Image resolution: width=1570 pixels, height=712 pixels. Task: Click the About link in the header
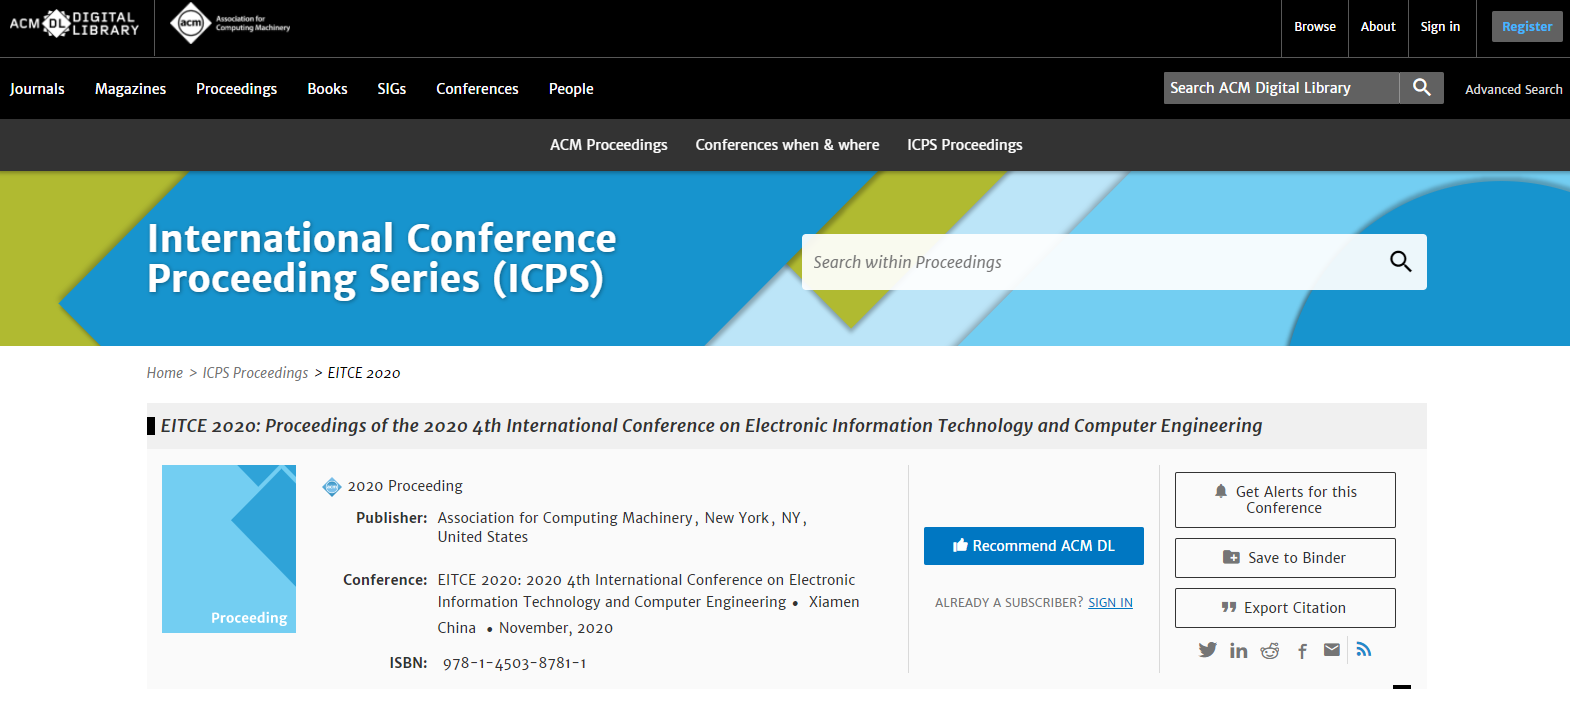(1378, 27)
